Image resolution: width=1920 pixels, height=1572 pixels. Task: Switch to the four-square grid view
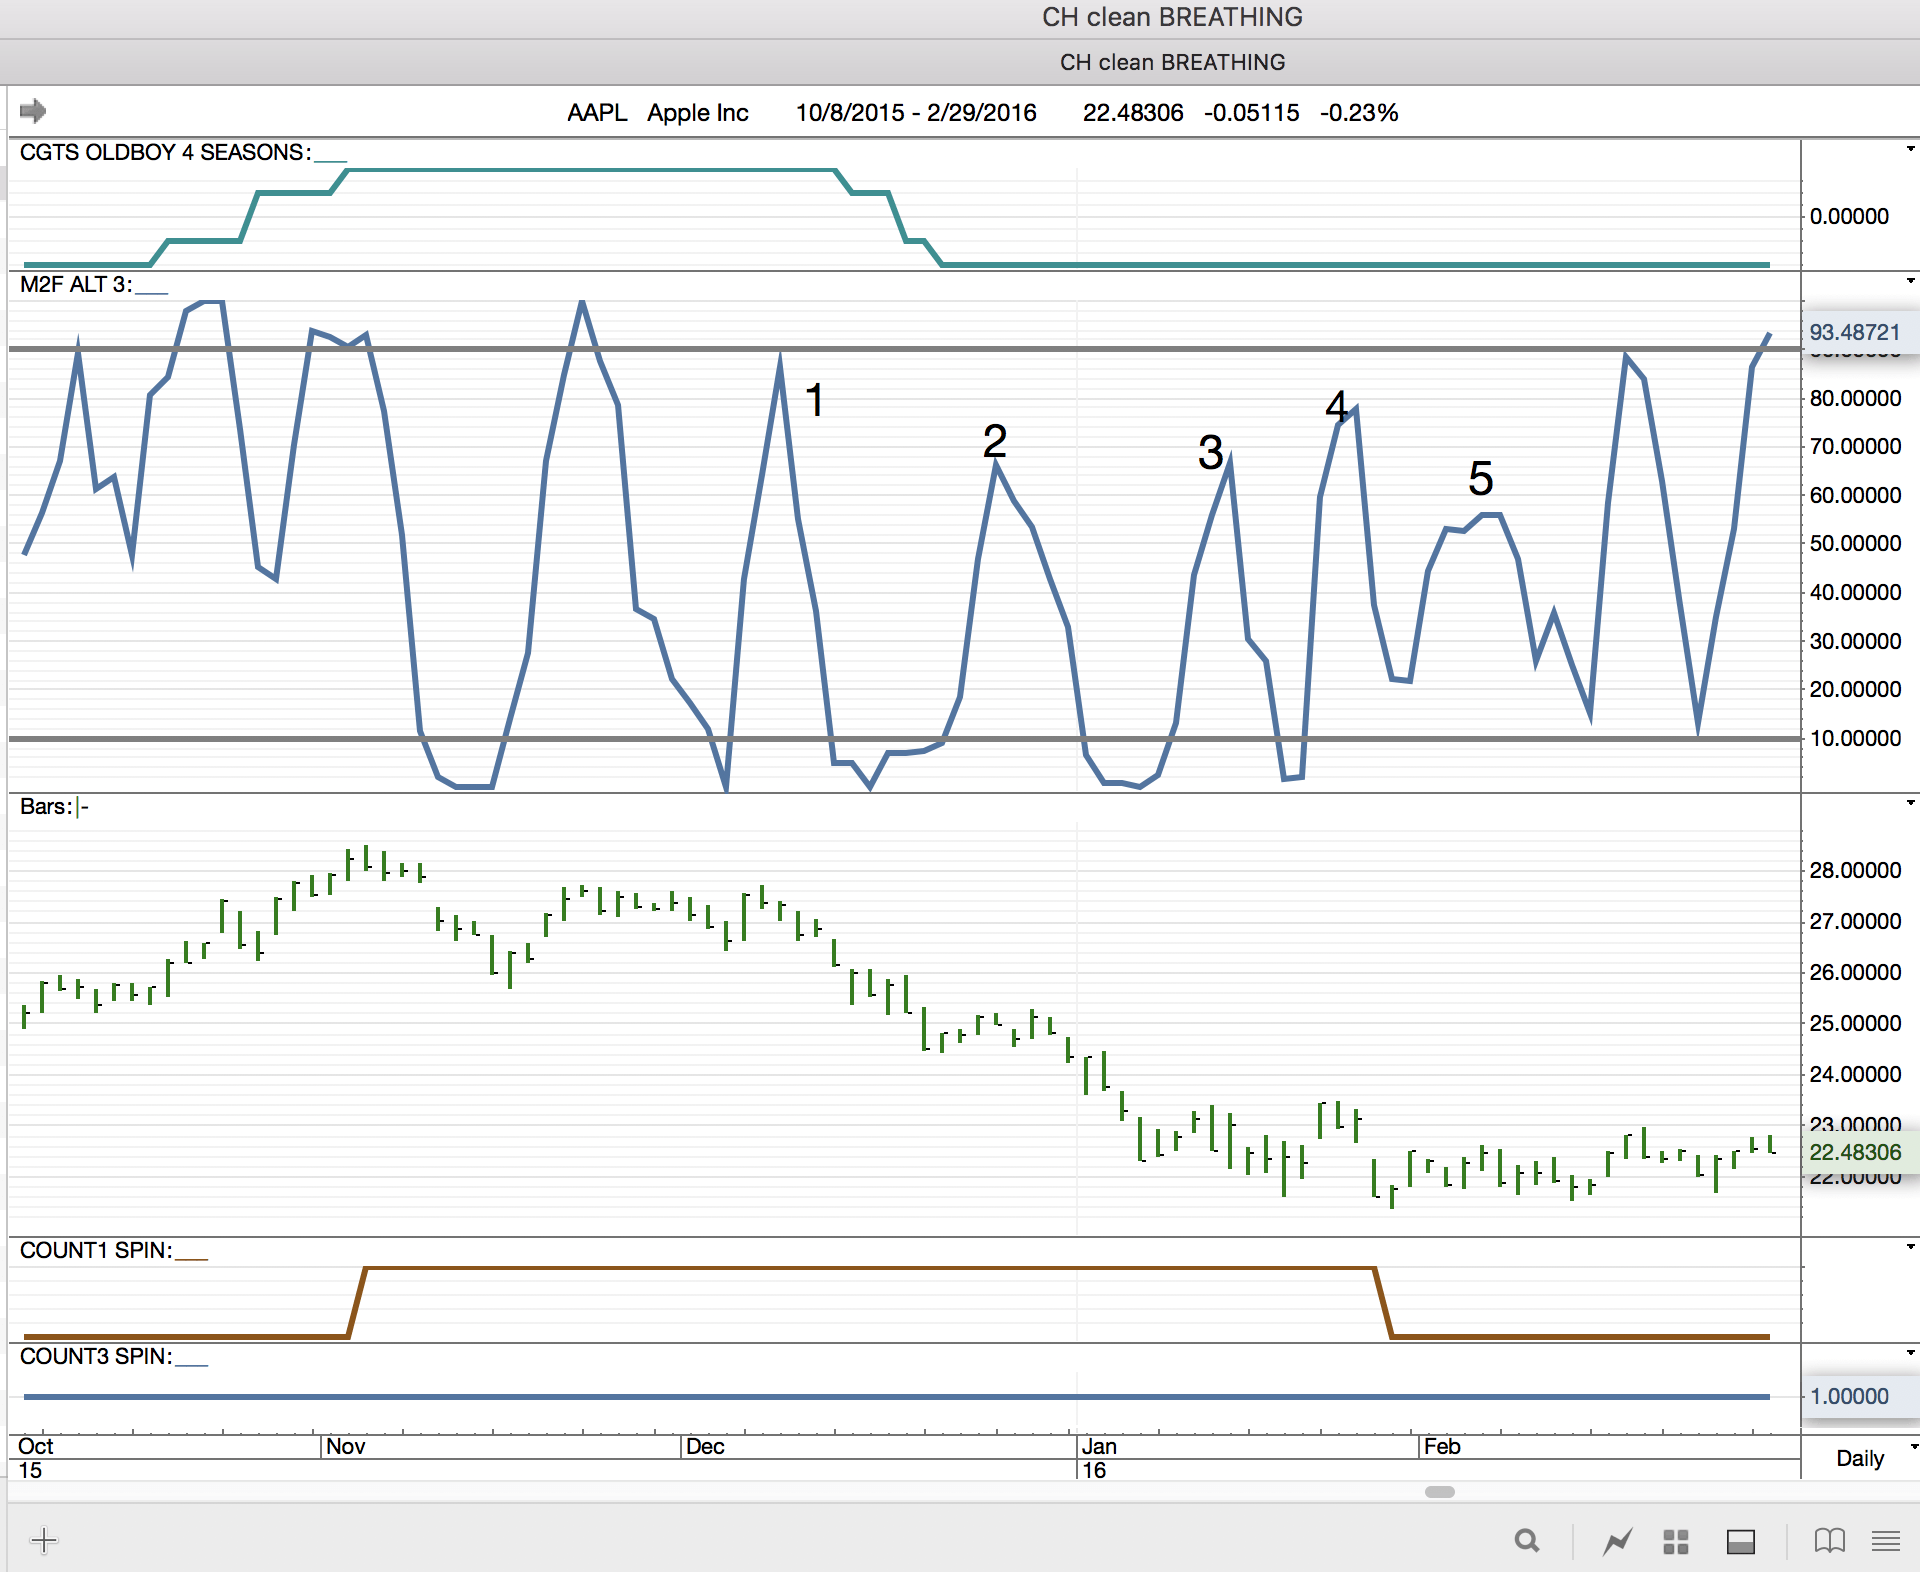(1676, 1542)
